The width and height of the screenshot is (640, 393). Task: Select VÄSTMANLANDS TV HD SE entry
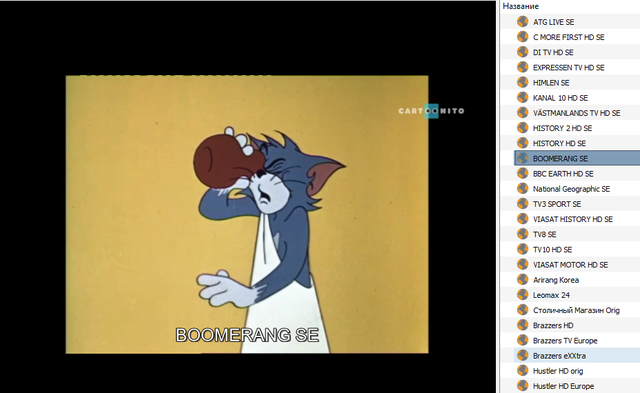576,113
